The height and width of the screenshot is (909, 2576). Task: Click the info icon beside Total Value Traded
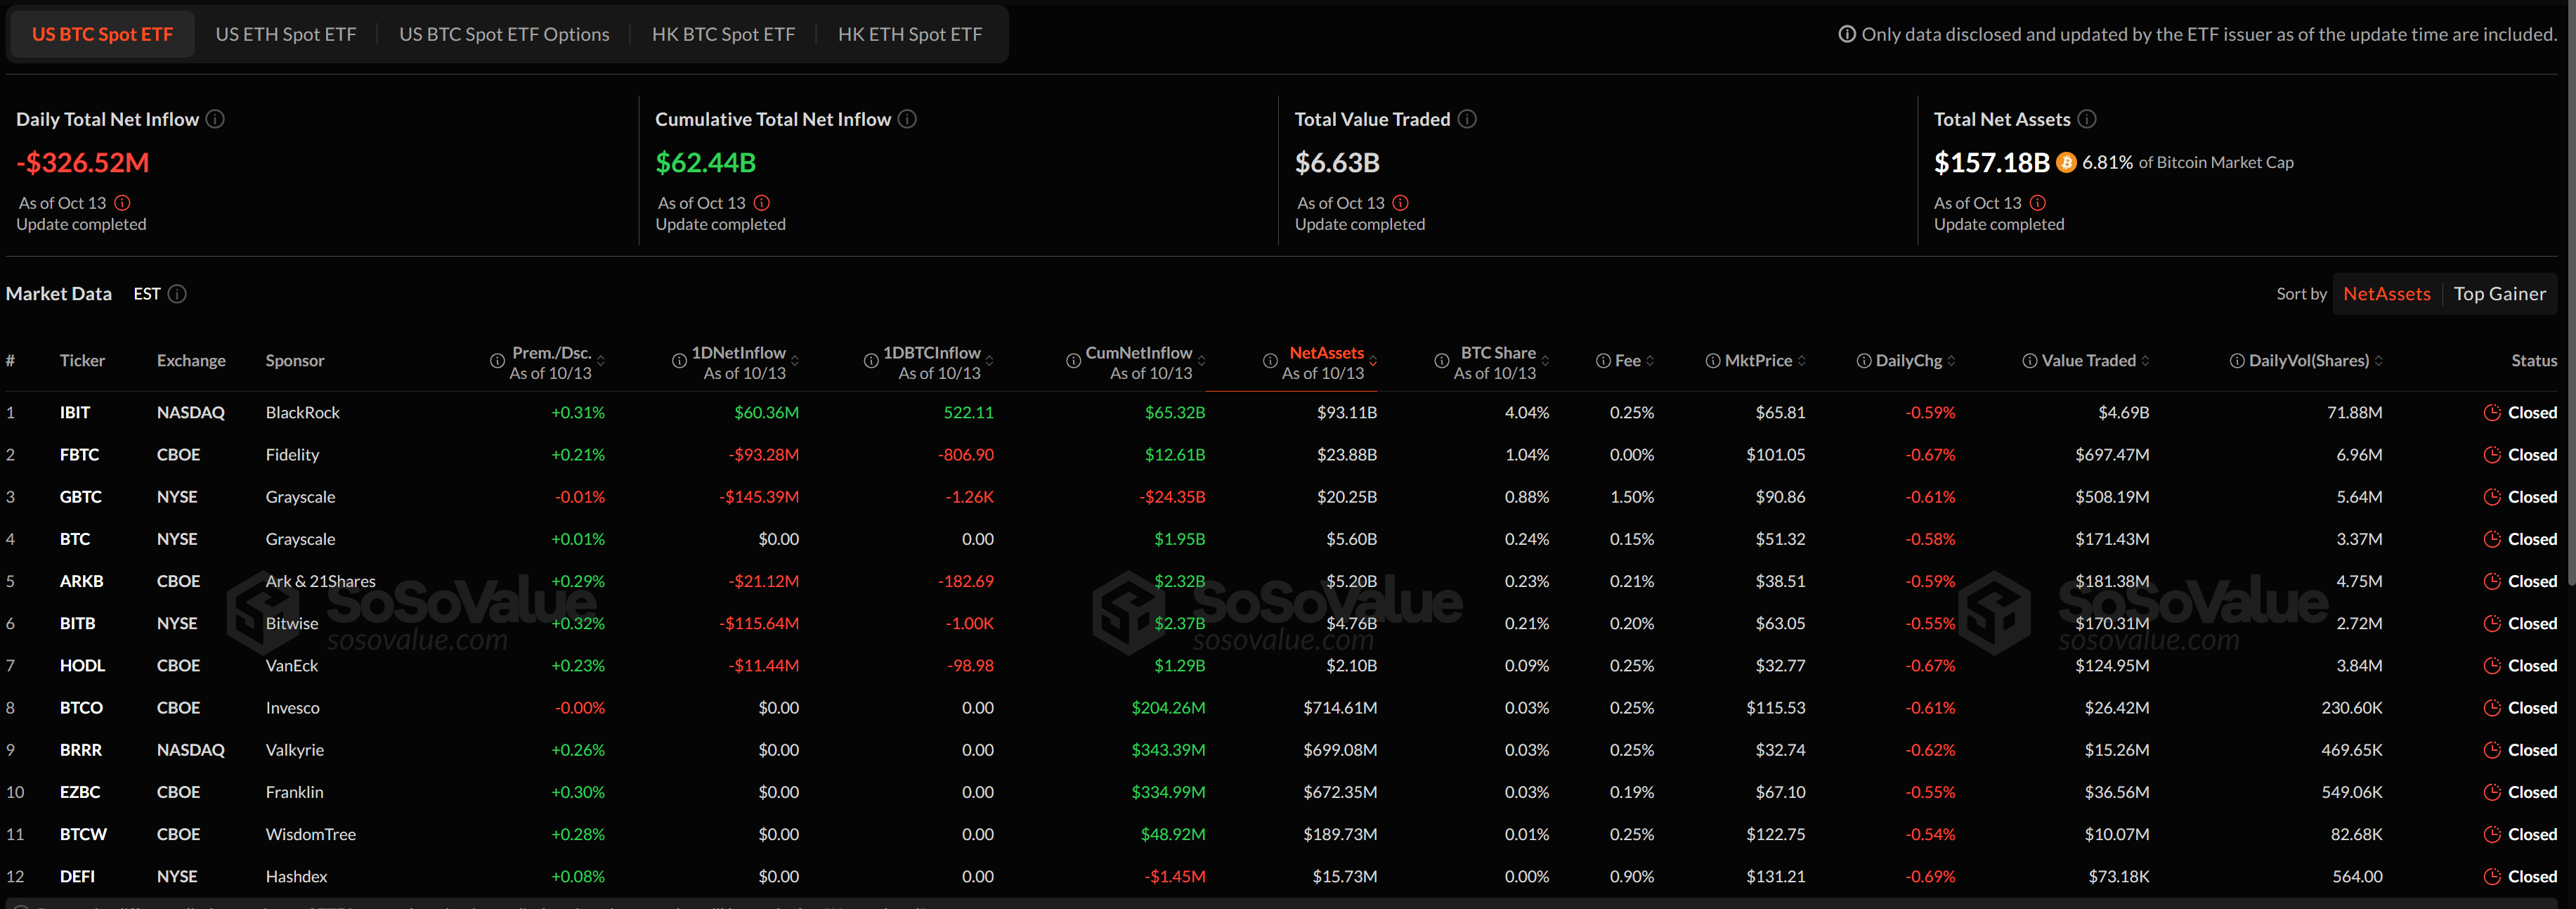point(1467,119)
